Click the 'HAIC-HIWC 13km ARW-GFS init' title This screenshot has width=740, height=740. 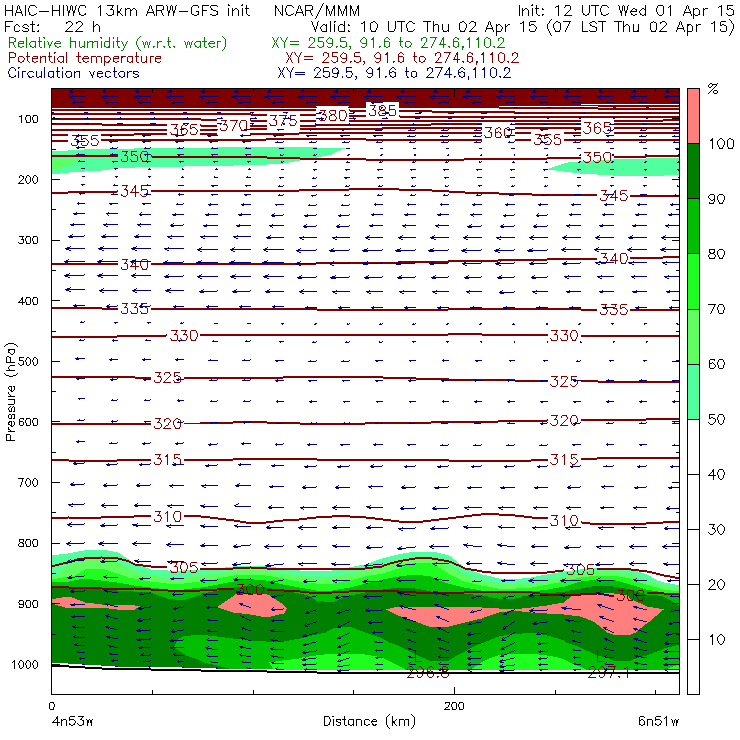tap(126, 11)
